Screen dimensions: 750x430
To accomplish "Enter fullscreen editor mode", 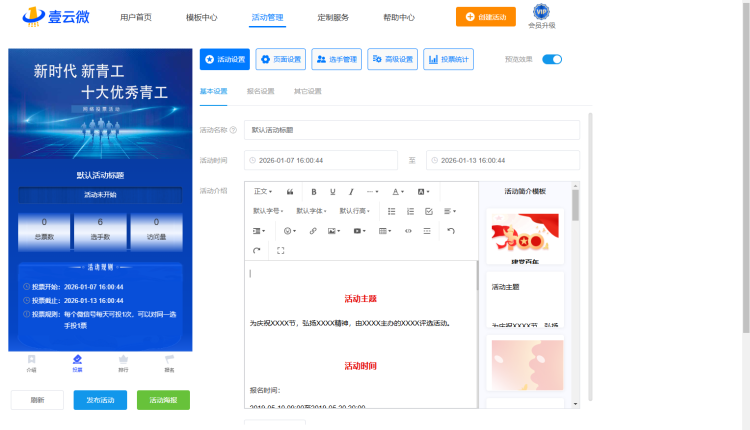I will [280, 250].
